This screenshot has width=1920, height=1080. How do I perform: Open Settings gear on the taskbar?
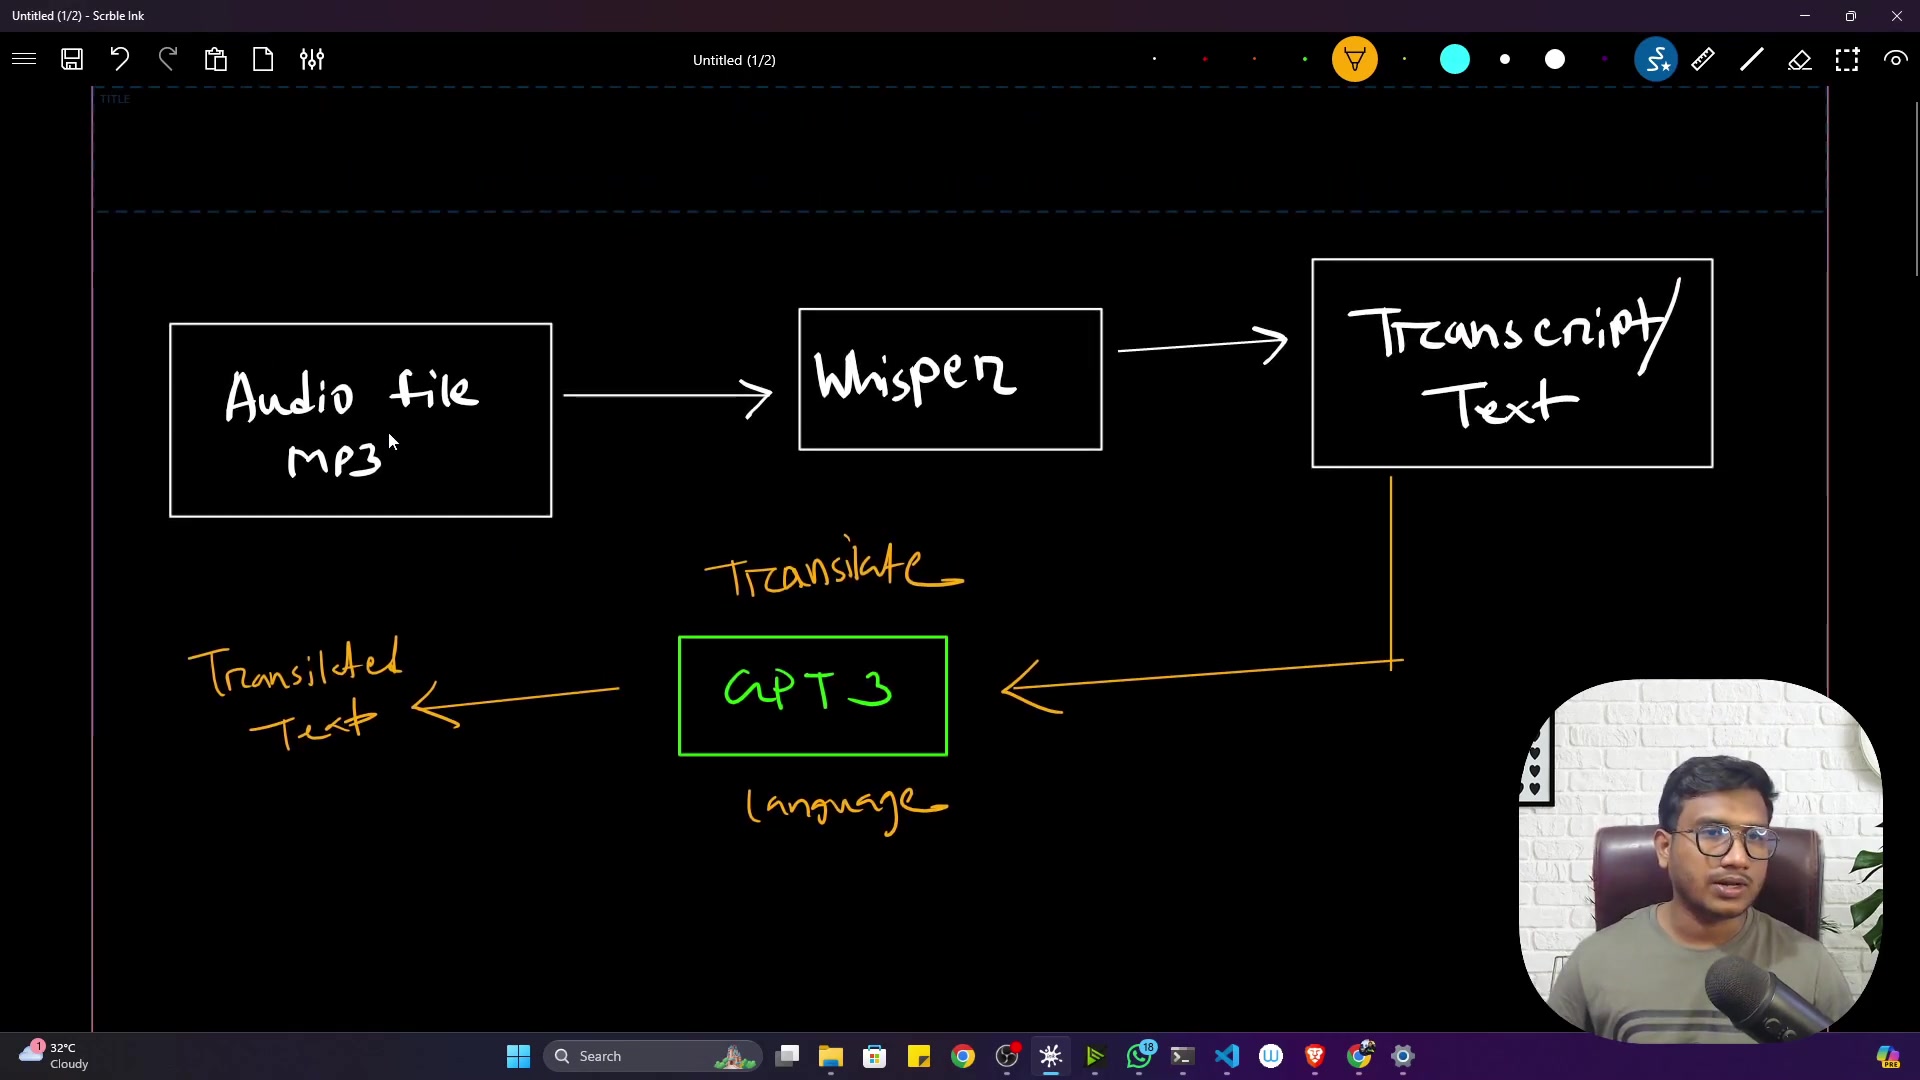tap(1403, 1056)
